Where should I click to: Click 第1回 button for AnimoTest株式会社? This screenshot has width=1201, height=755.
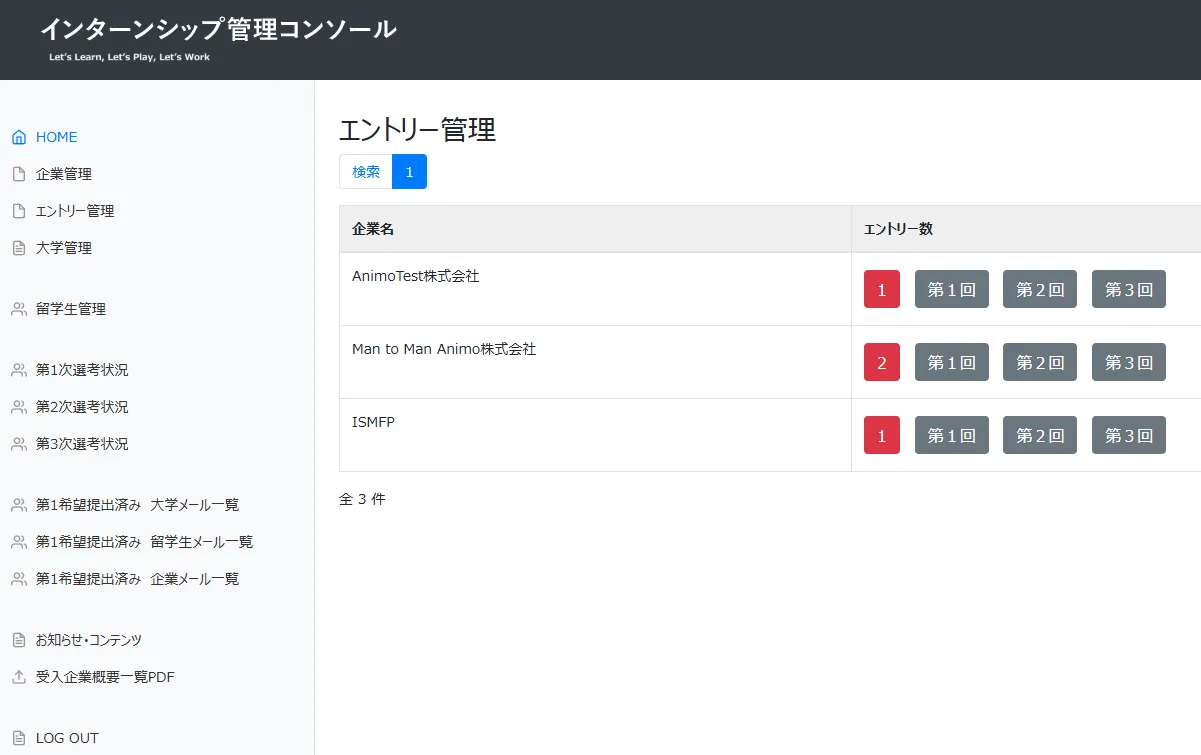[951, 290]
